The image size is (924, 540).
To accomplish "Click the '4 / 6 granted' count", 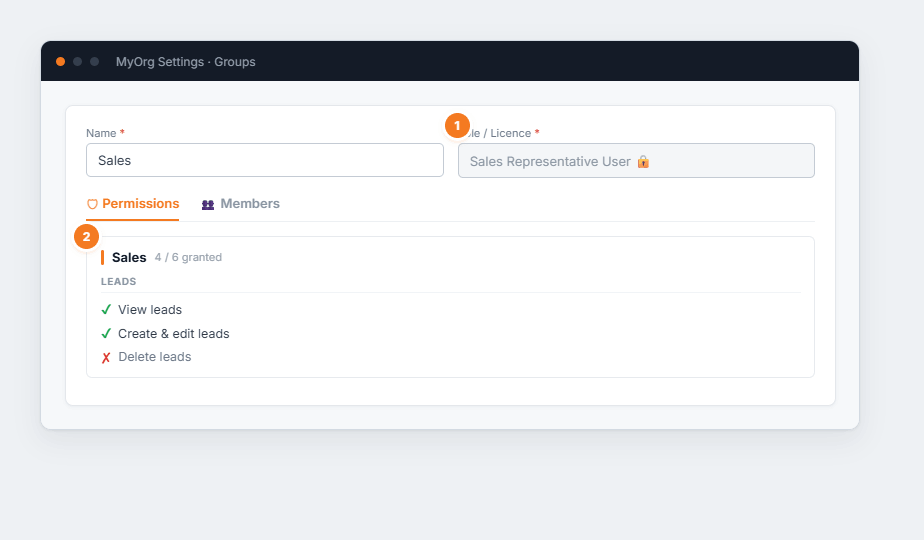I will [x=188, y=257].
